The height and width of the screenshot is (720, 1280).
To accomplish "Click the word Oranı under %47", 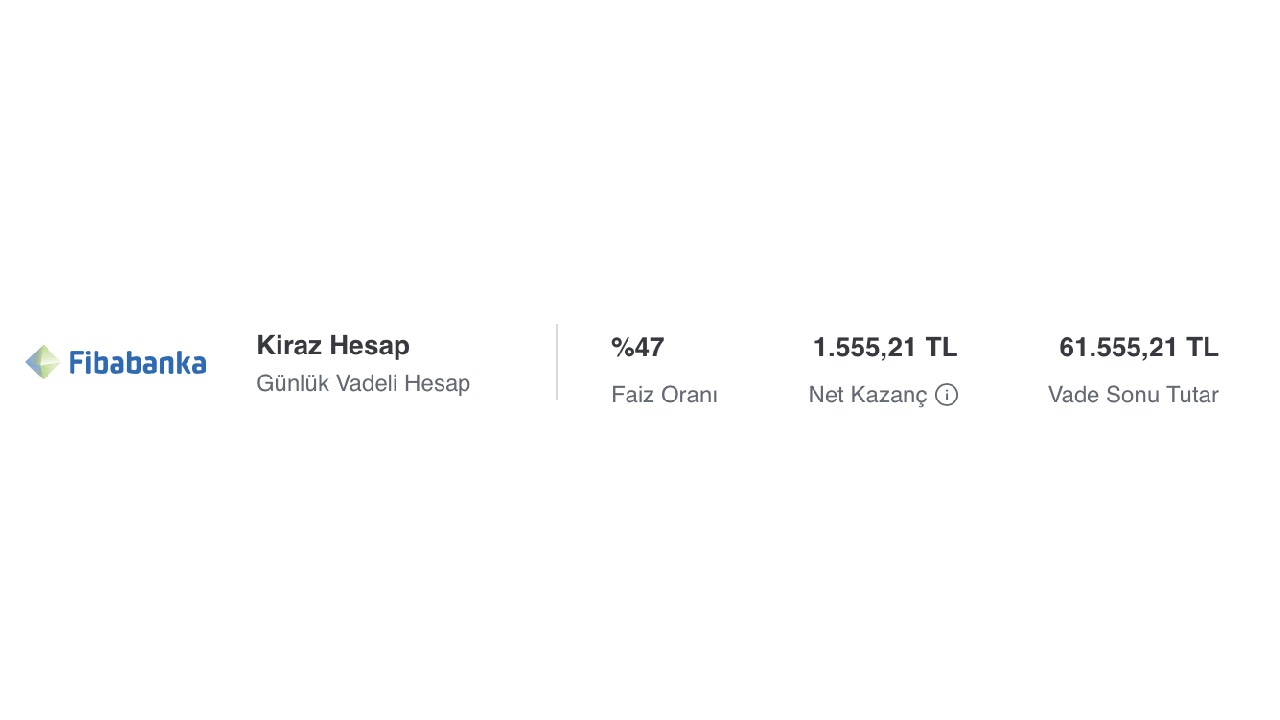I will click(x=690, y=395).
